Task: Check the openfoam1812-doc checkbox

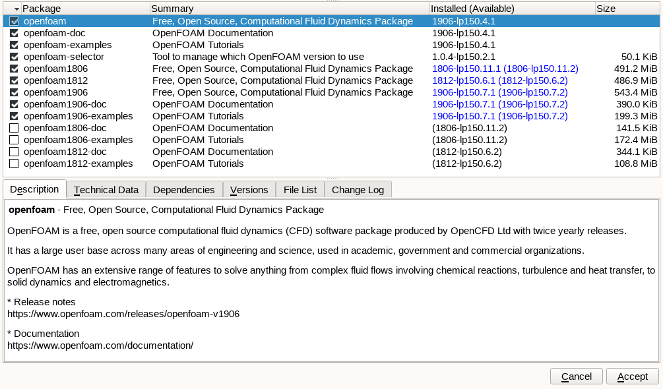Action: 14,151
